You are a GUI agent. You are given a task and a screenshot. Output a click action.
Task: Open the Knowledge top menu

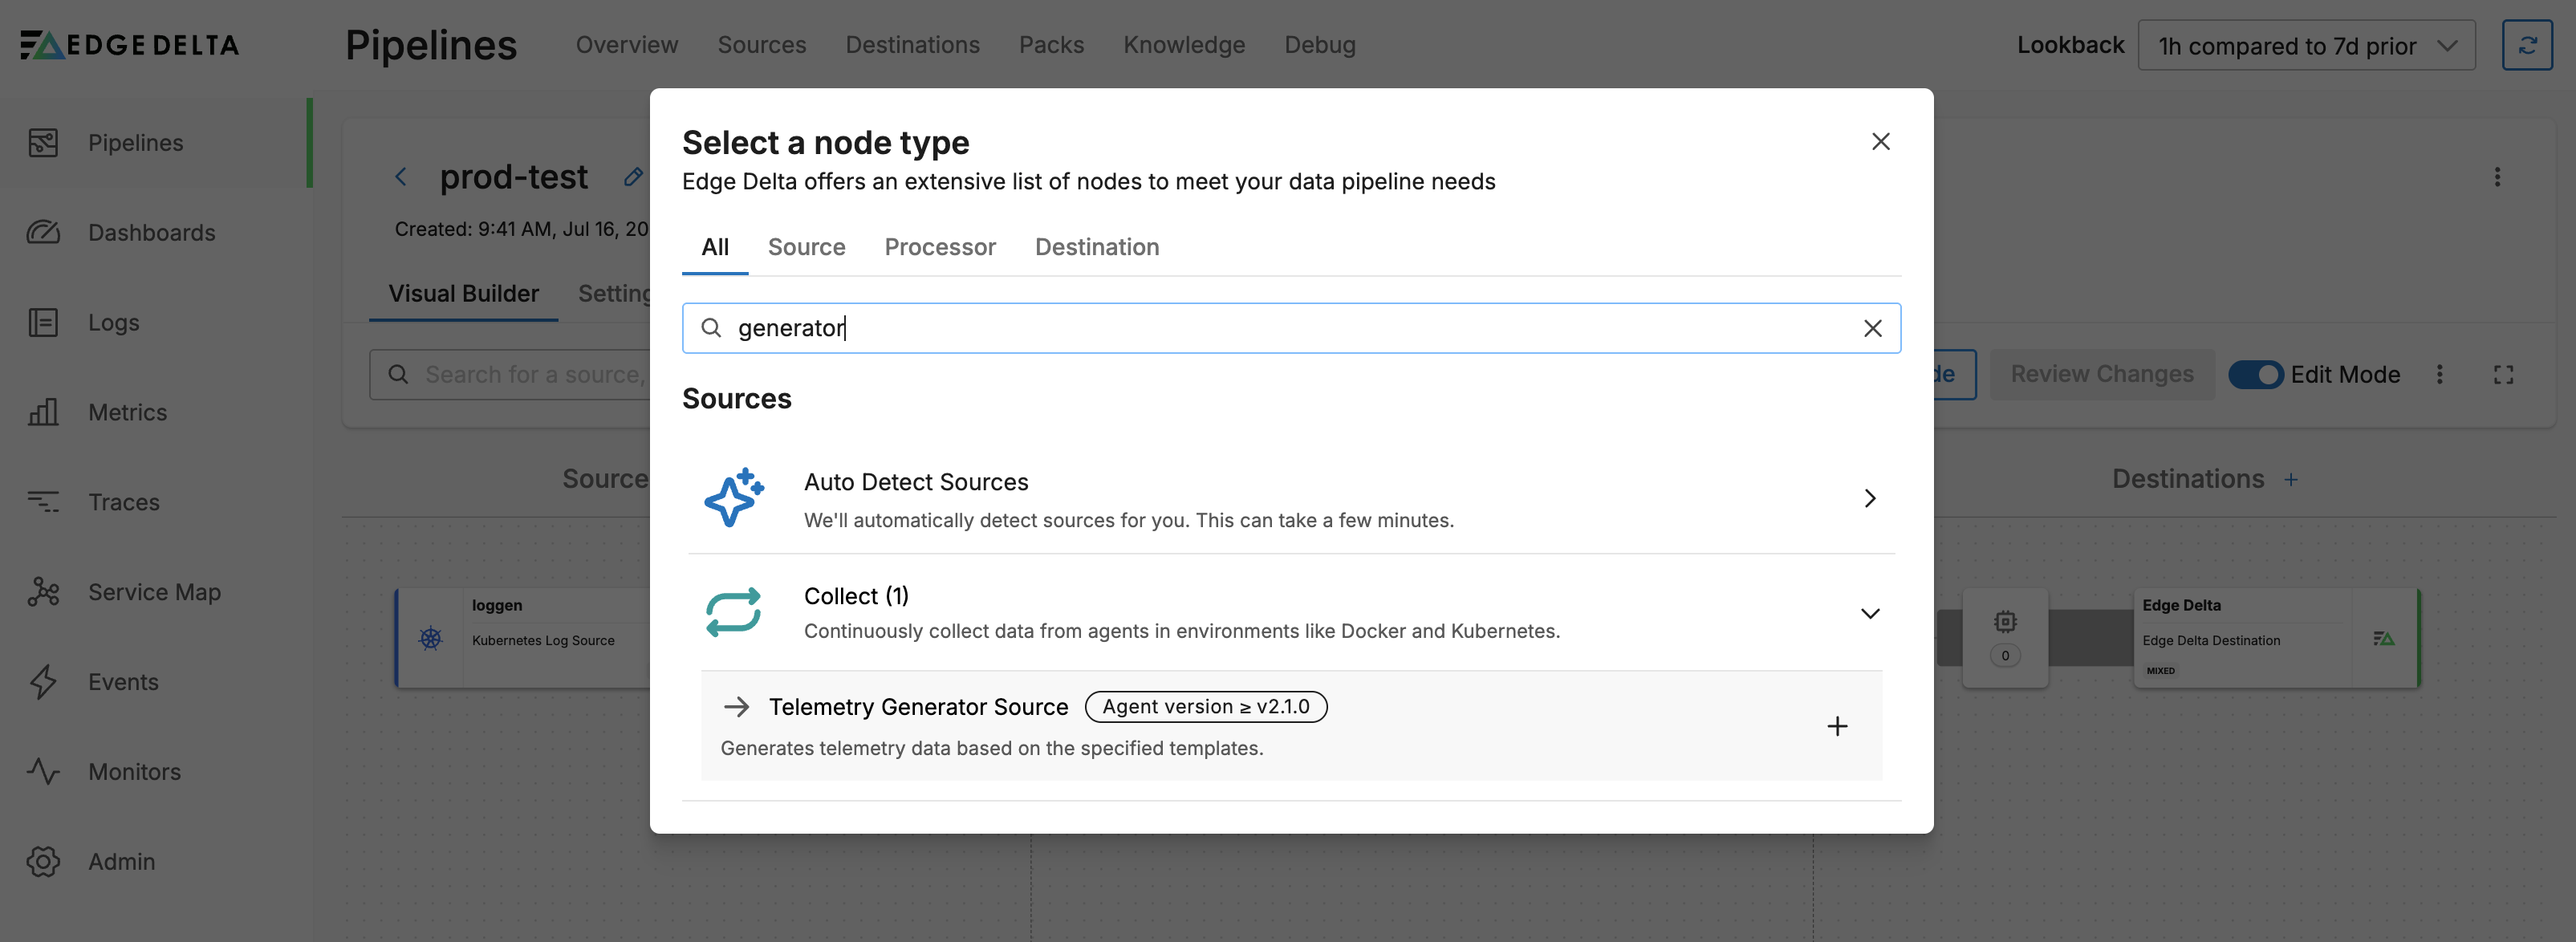pyautogui.click(x=1183, y=45)
